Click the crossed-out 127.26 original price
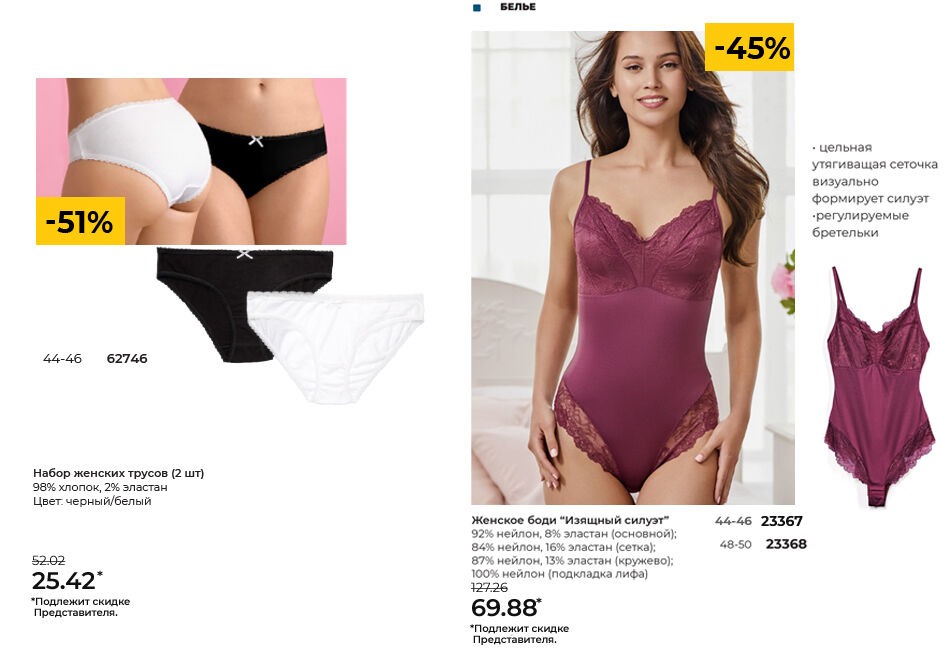 [x=490, y=588]
